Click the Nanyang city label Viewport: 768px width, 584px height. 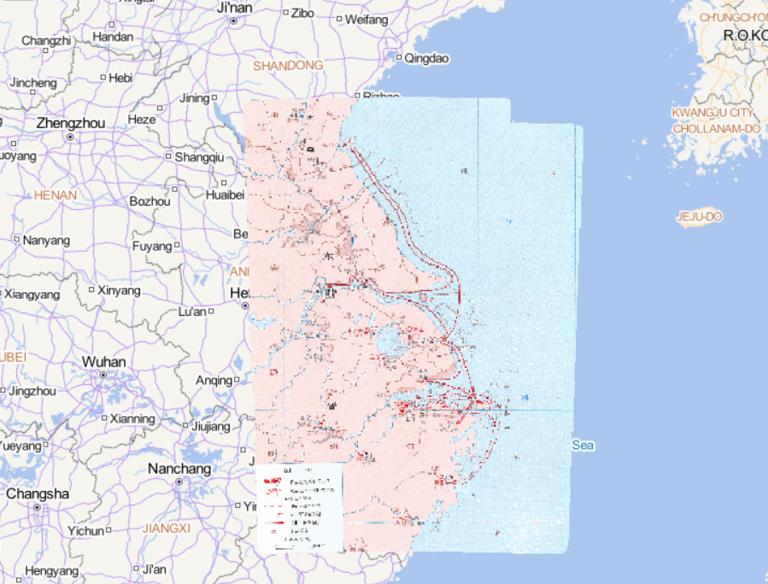47,241
